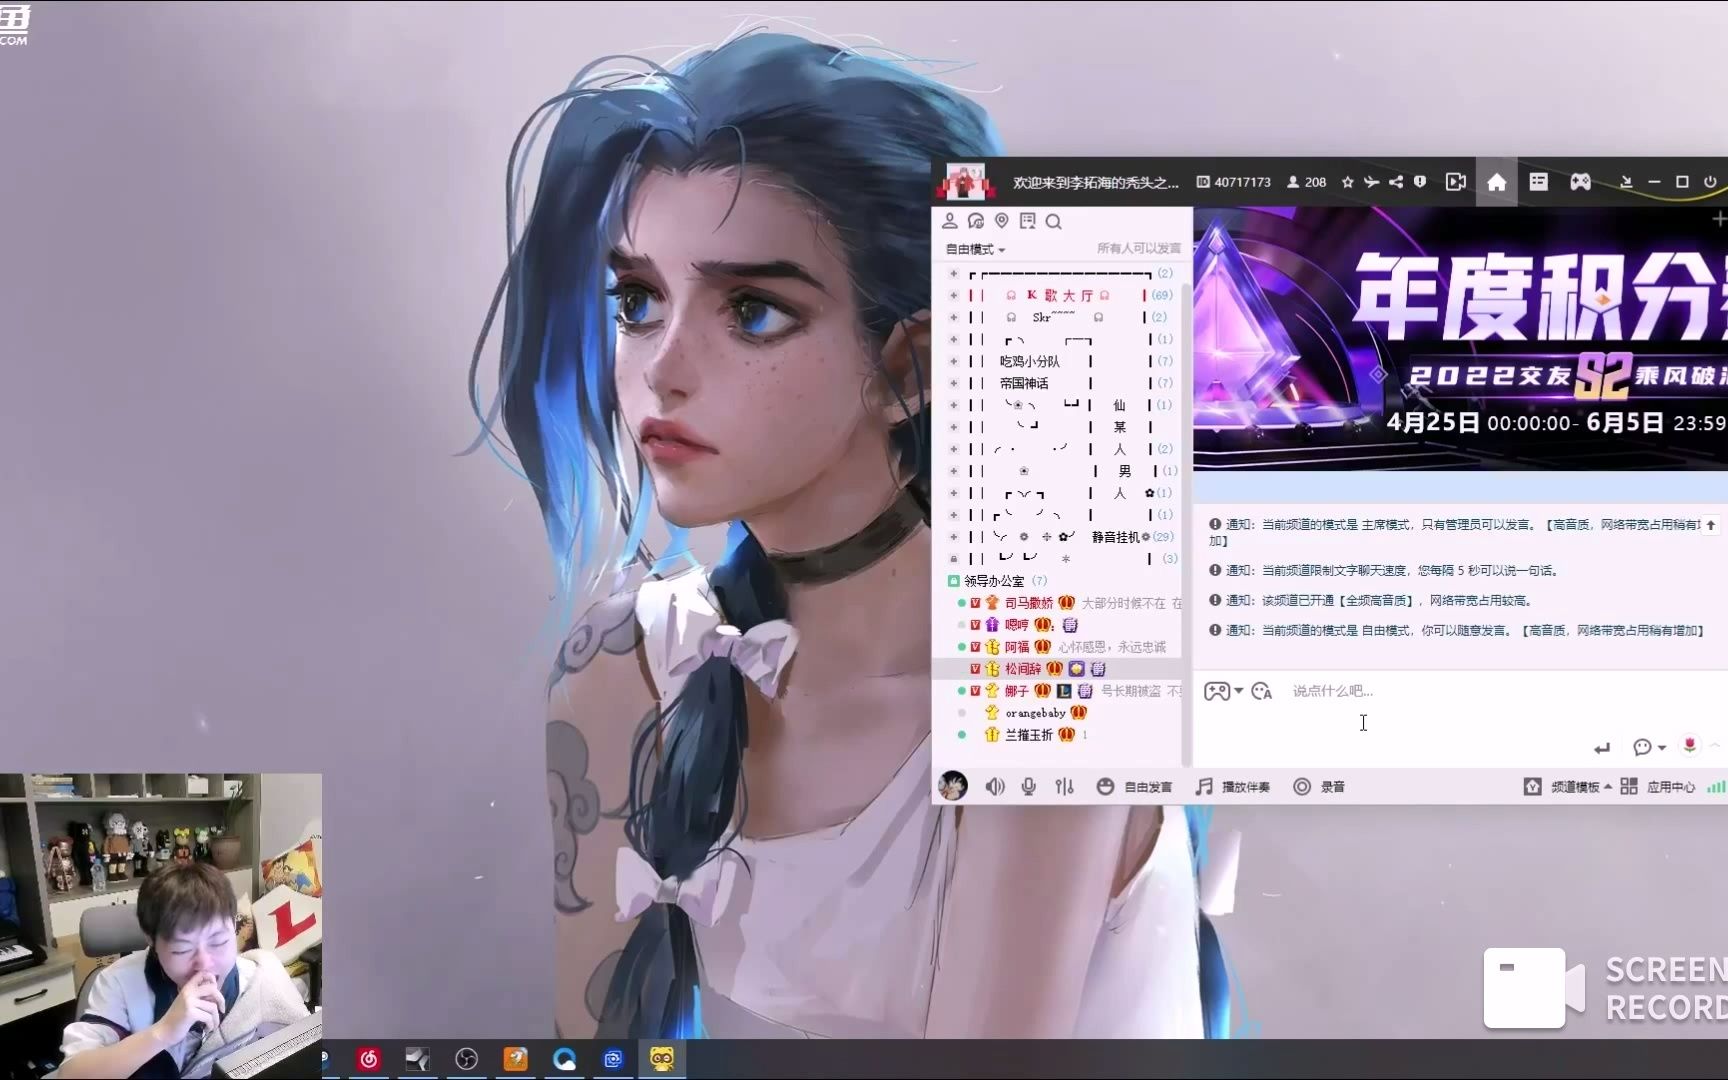Screen dimensions: 1728x1080
Task: Open the user list person icon
Action: pyautogui.click(x=949, y=221)
